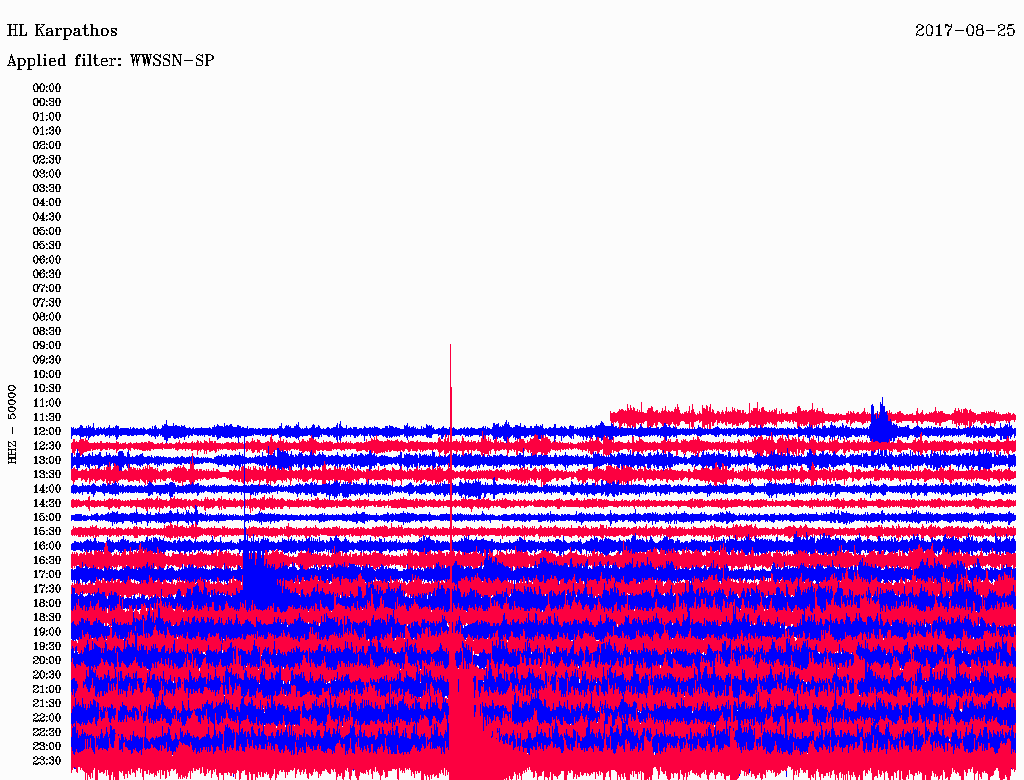Viewport: 1024px width, 780px height.
Task: Click the HL Karpathos station title
Action: point(62,31)
